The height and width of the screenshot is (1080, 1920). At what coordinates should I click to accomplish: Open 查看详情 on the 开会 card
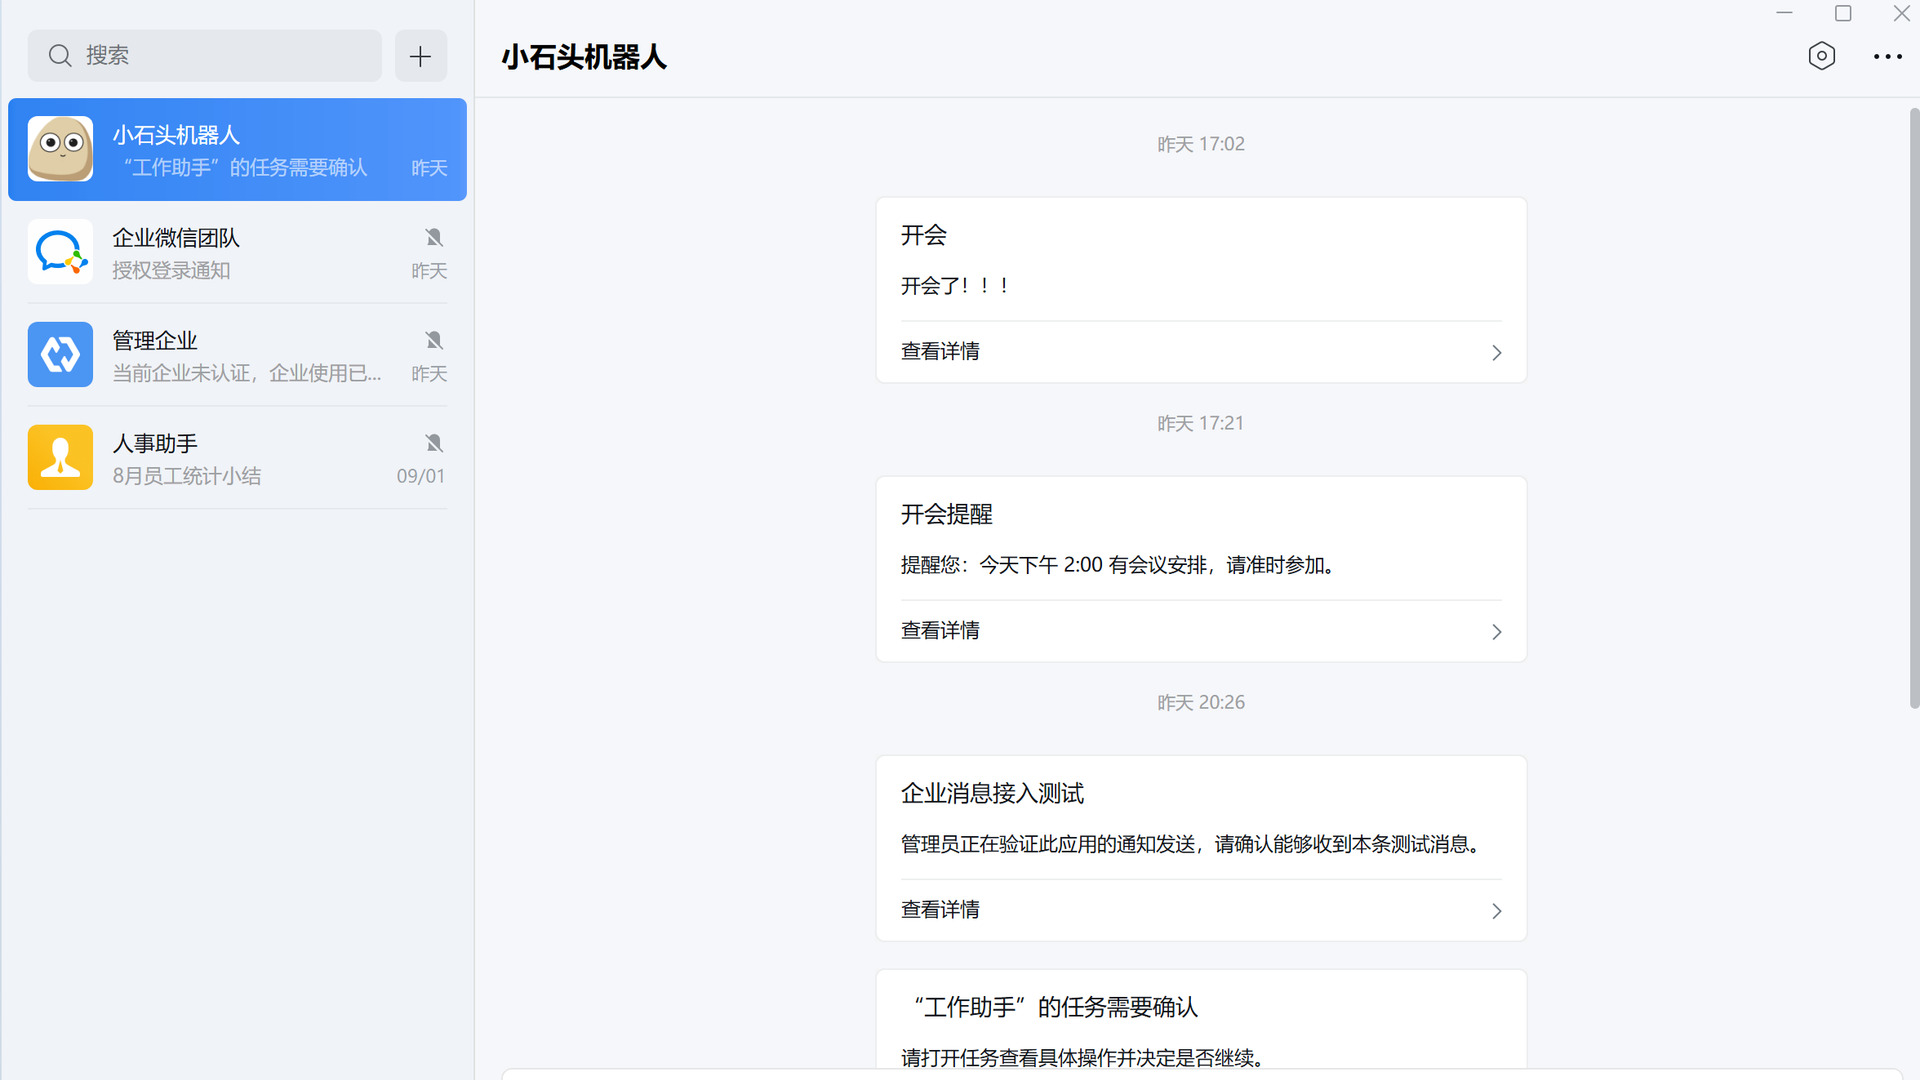tap(940, 352)
